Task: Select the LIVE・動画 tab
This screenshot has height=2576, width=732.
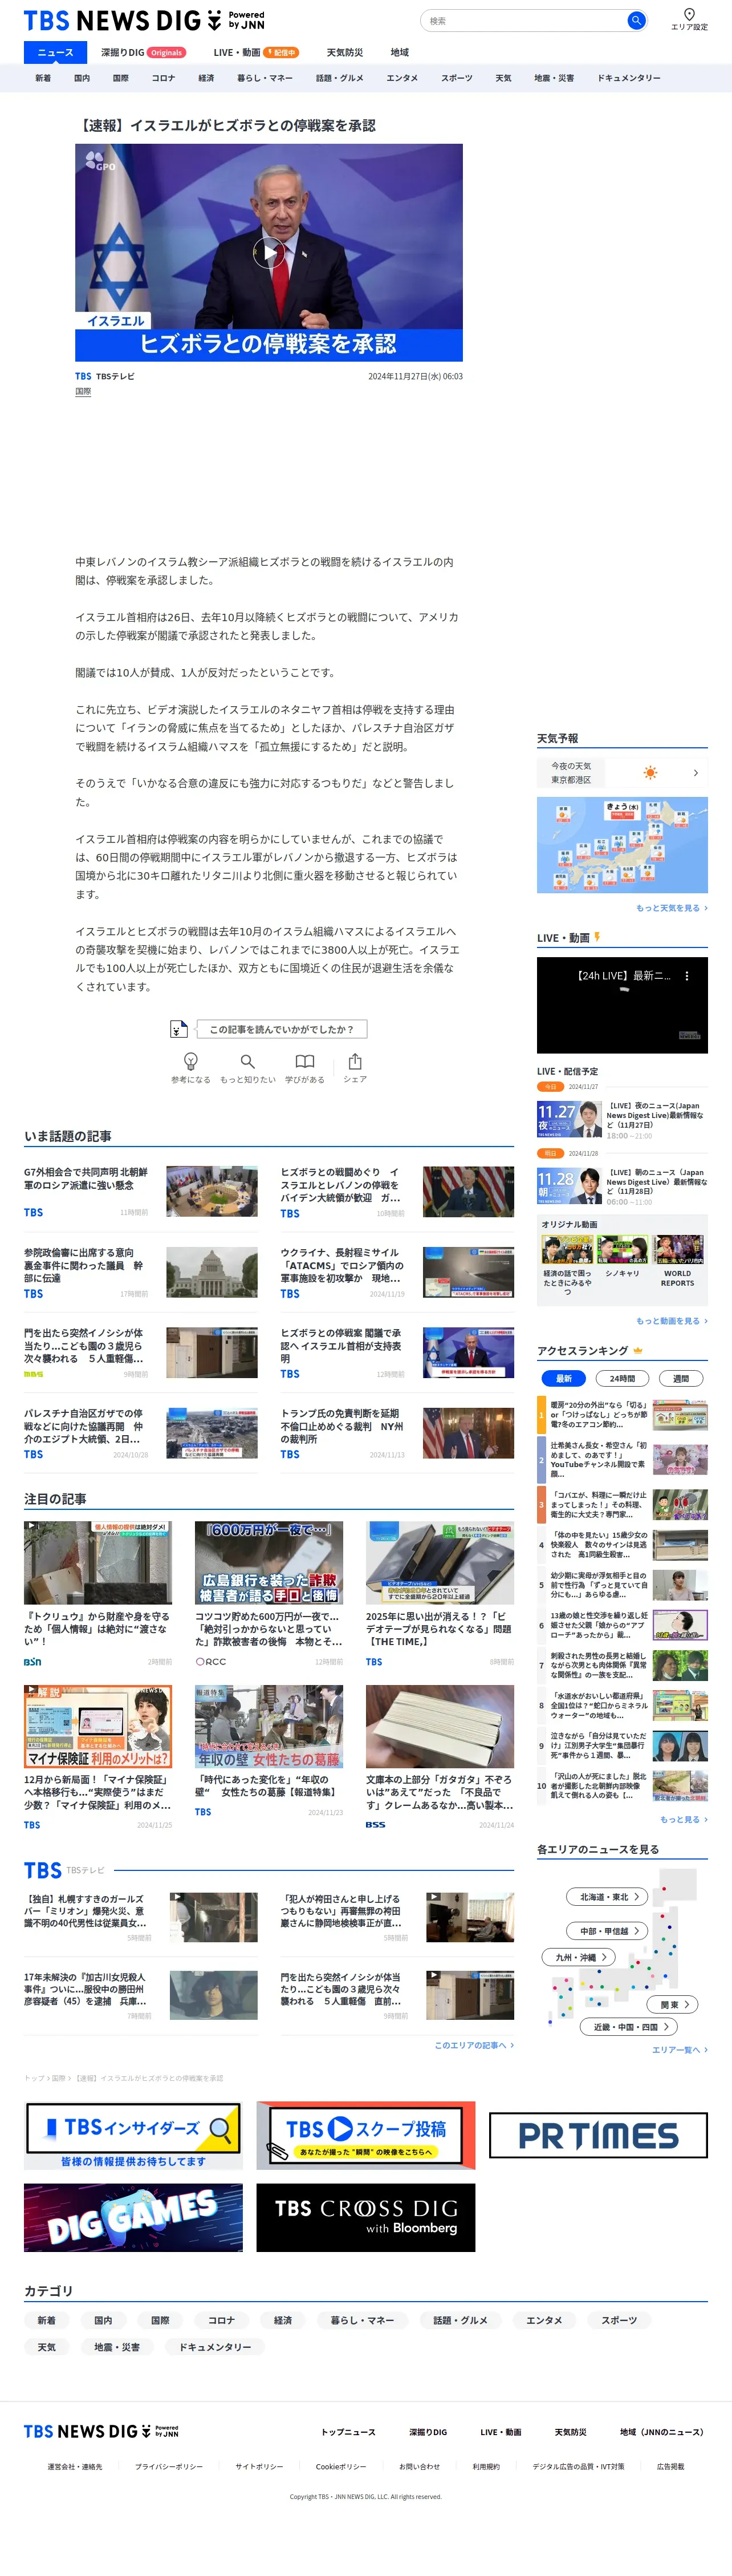Action: point(256,52)
